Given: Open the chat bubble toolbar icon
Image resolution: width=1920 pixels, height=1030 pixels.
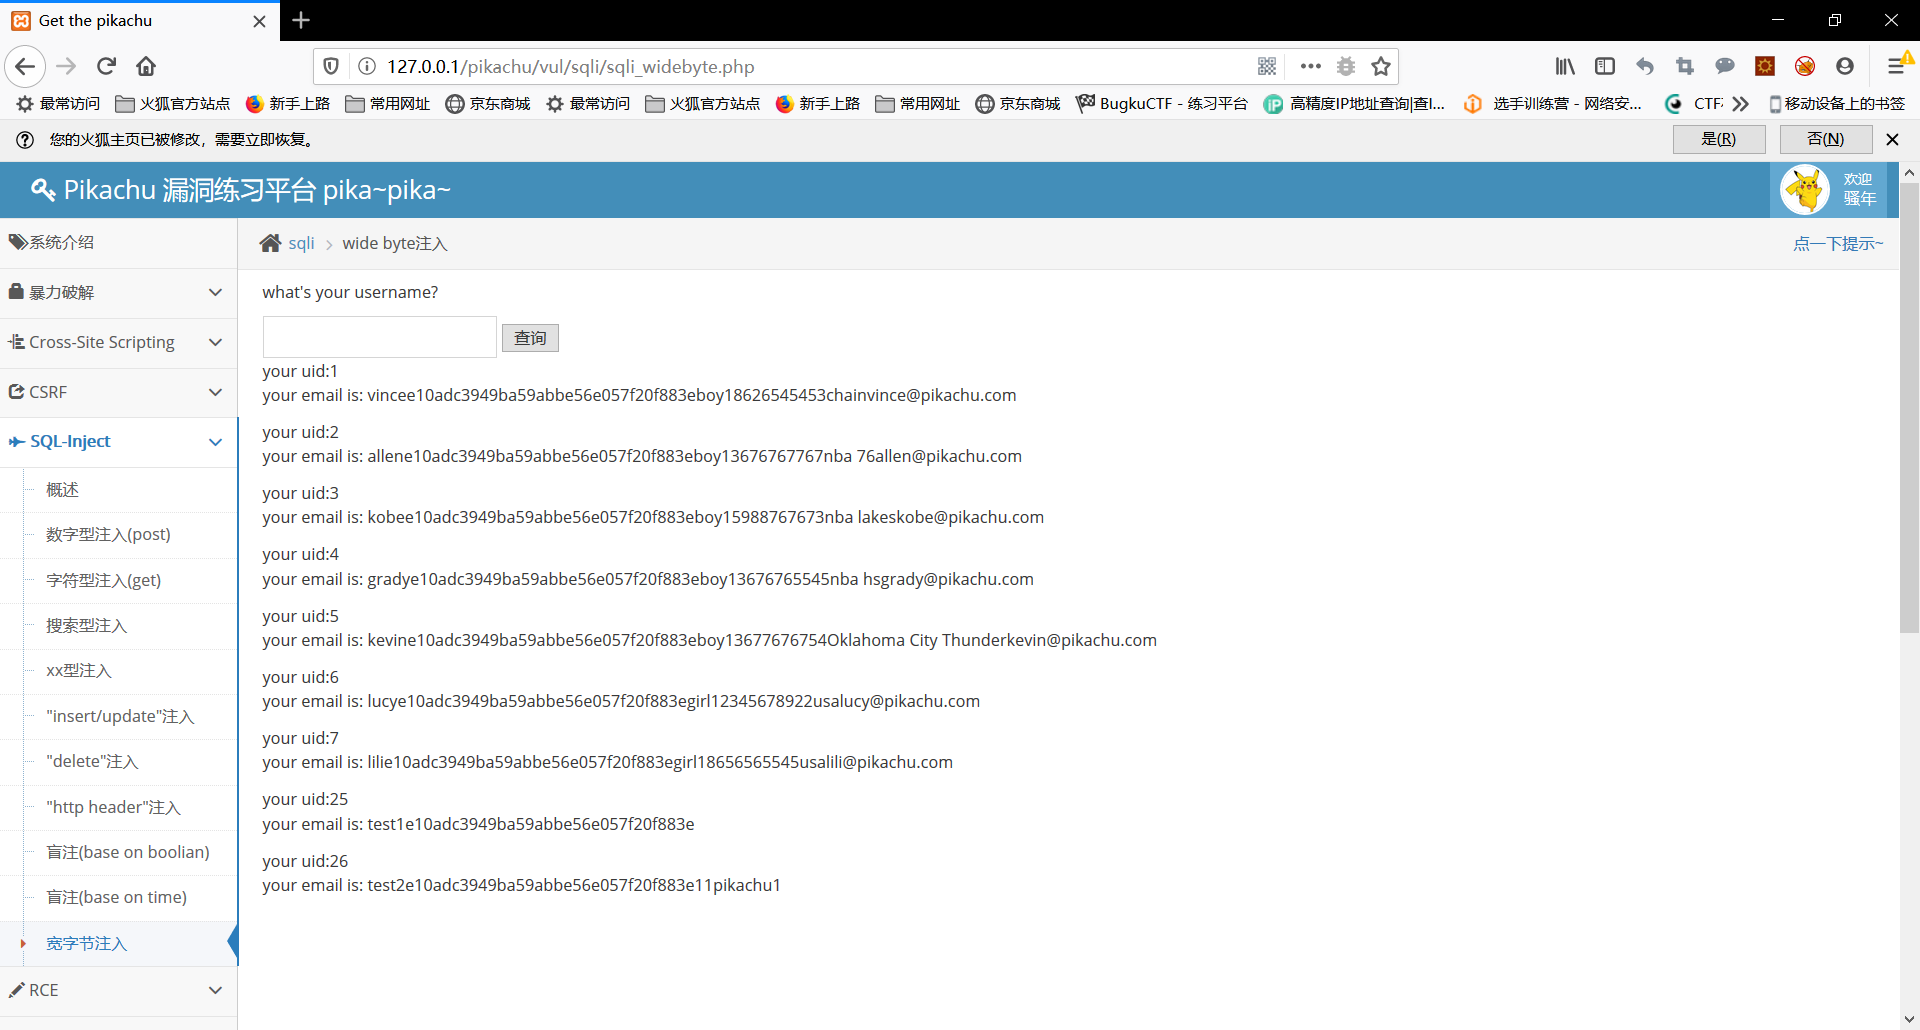Looking at the screenshot, I should 1725,66.
